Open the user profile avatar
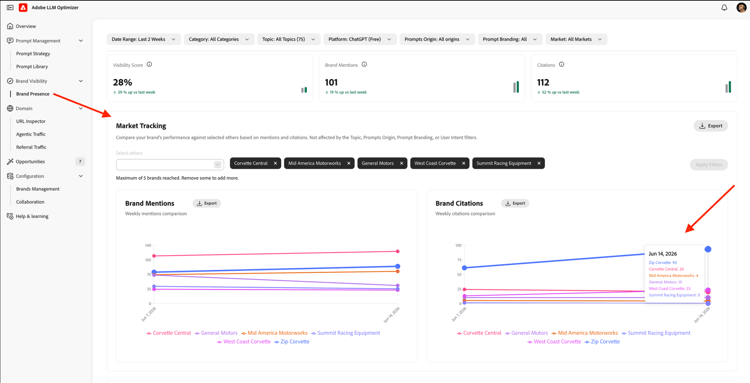Image resolution: width=750 pixels, height=383 pixels. 741,8
